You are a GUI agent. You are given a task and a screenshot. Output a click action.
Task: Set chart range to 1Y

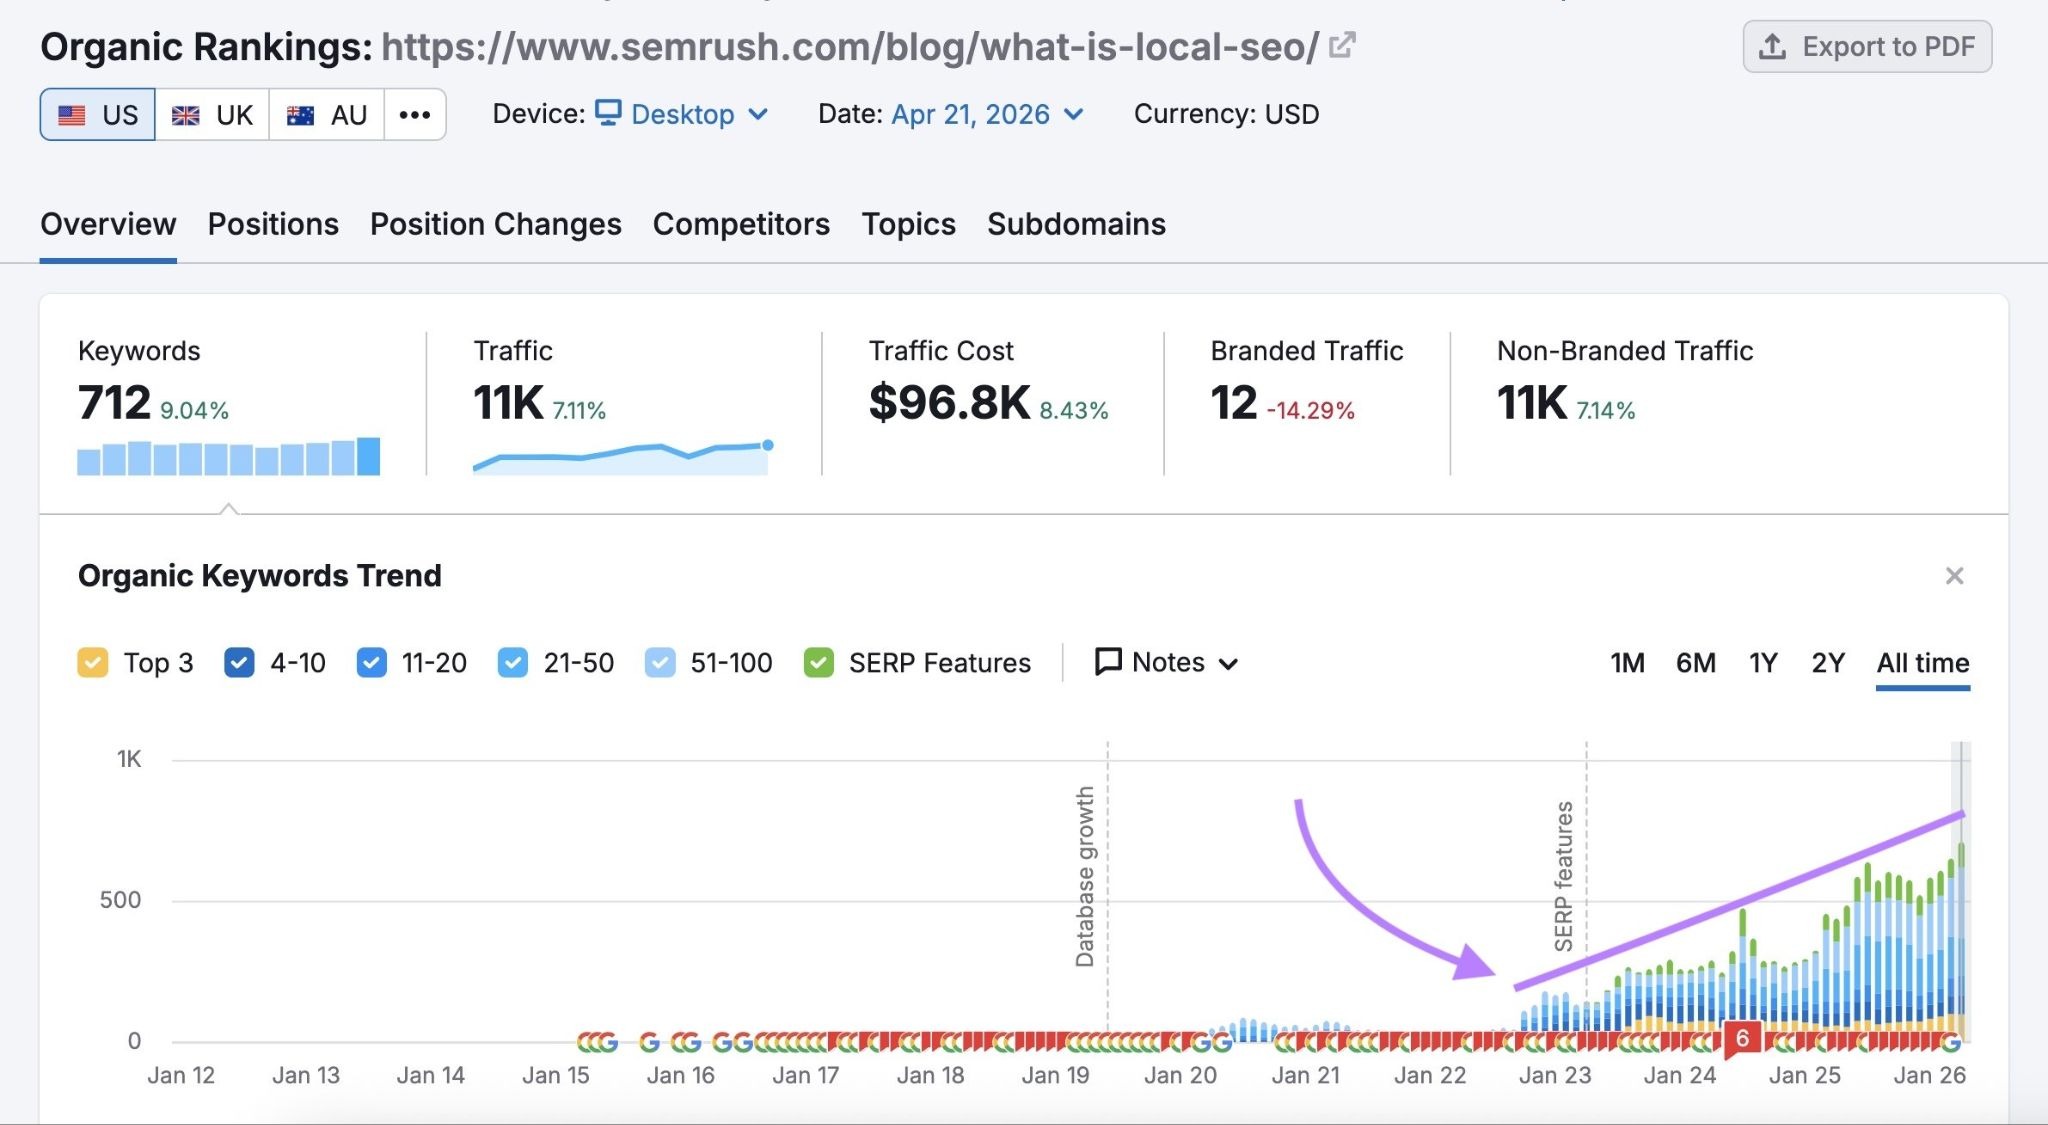(x=1763, y=663)
